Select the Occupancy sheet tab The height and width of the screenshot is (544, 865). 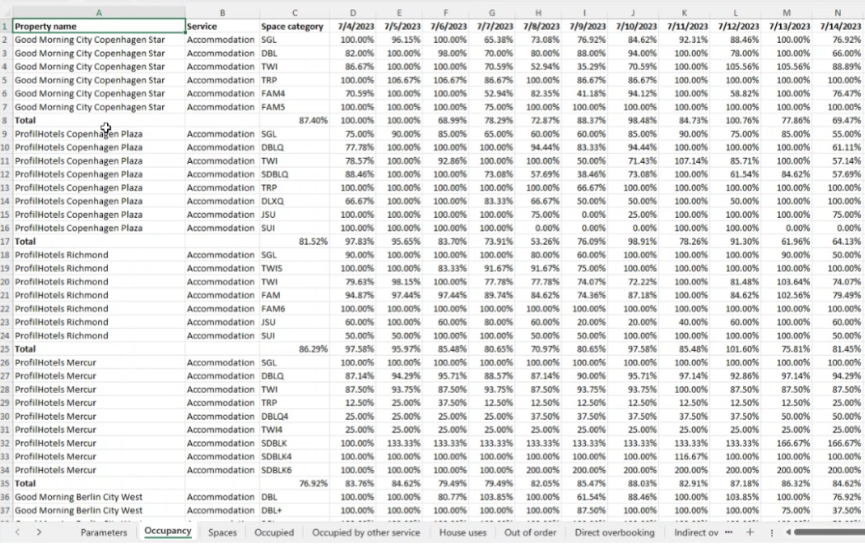pyautogui.click(x=168, y=531)
